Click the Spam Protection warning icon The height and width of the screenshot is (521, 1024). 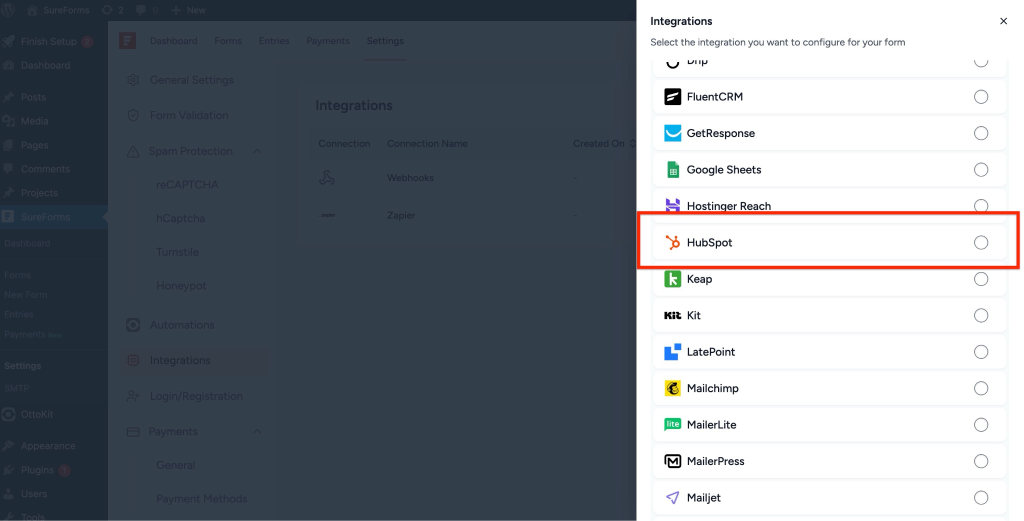pos(133,151)
